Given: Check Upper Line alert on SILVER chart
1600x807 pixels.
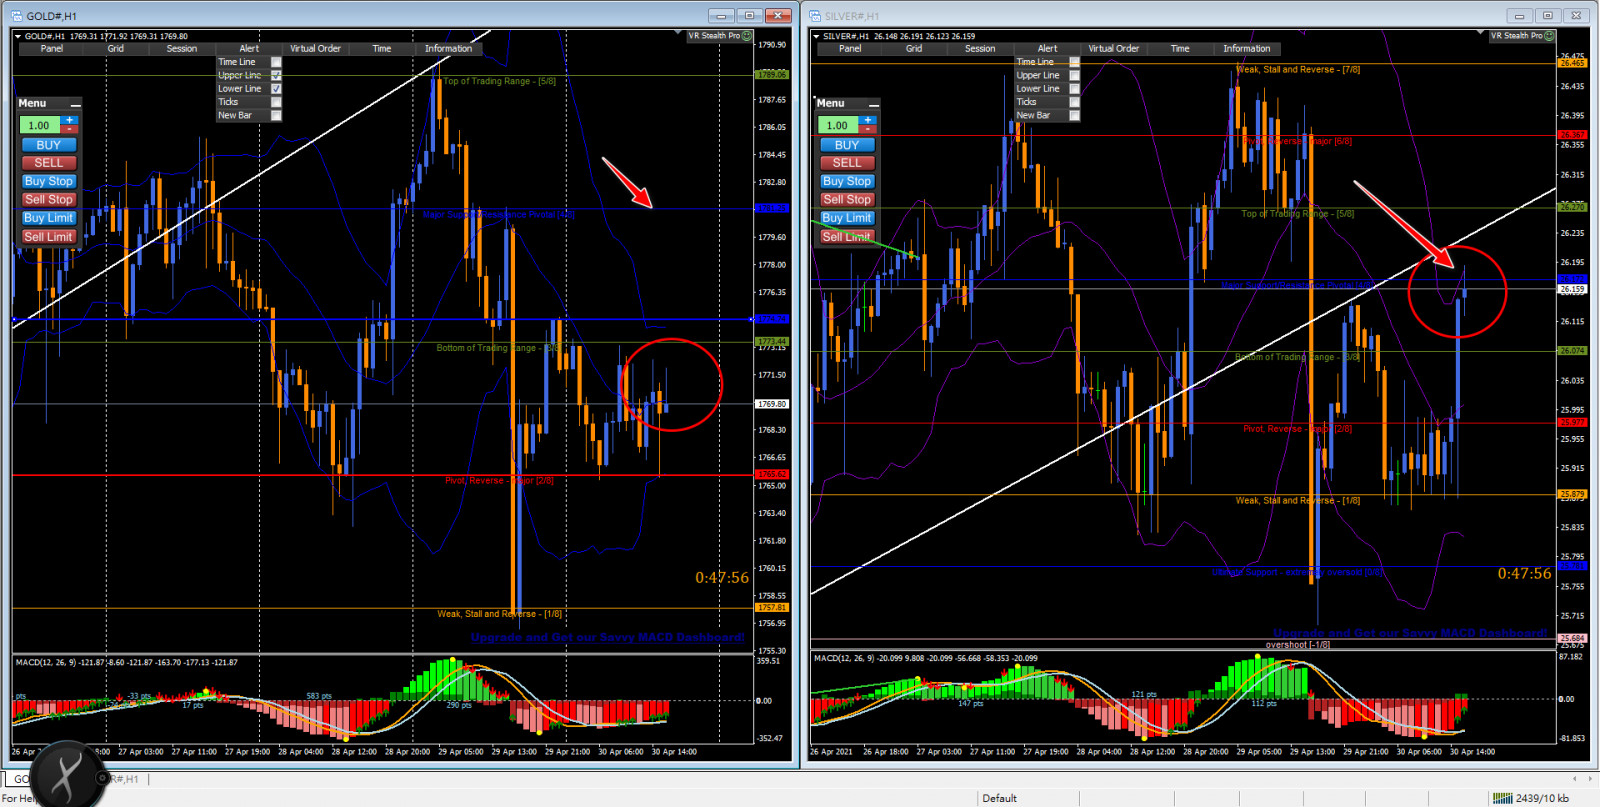Looking at the screenshot, I should point(1074,75).
